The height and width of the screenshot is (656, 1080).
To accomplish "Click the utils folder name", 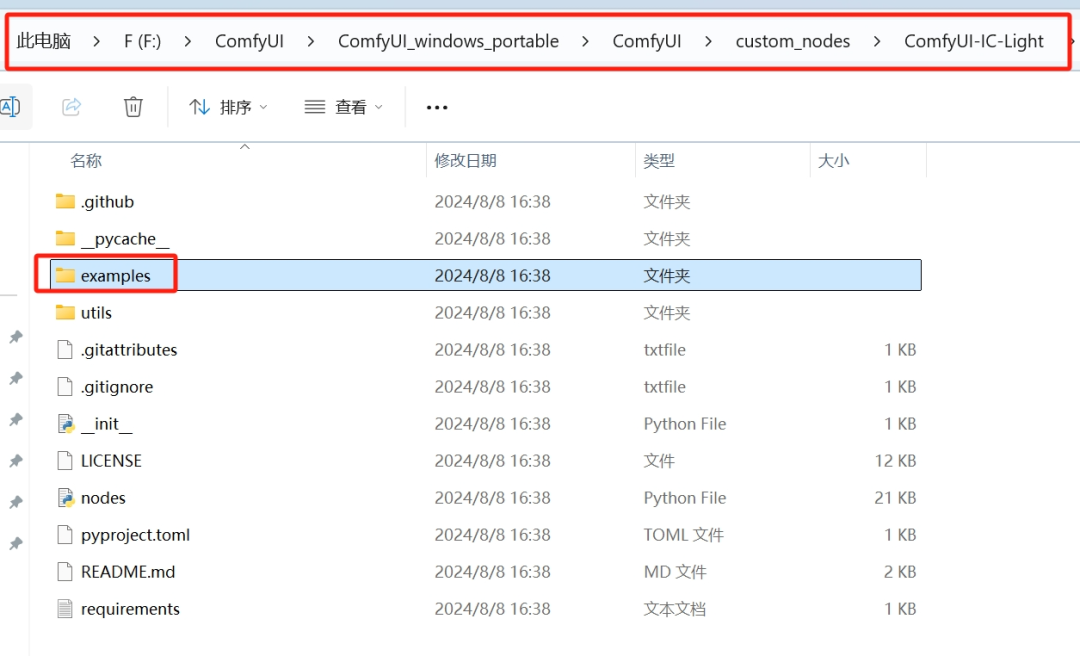I will pos(96,313).
